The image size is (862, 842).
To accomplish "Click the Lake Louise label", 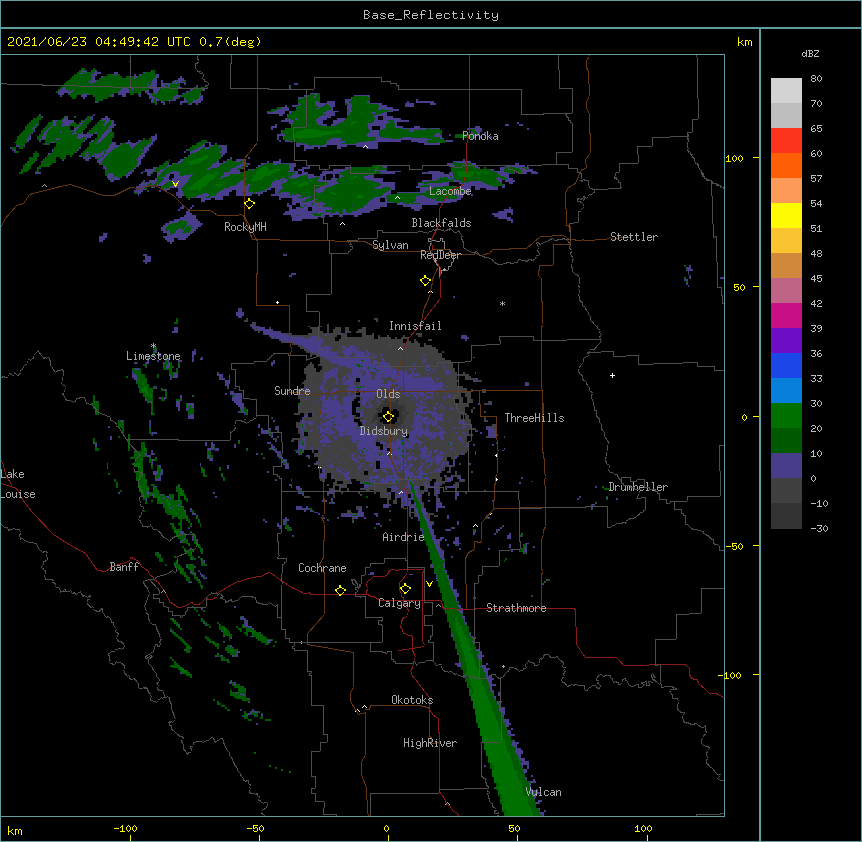I will tap(17, 484).
